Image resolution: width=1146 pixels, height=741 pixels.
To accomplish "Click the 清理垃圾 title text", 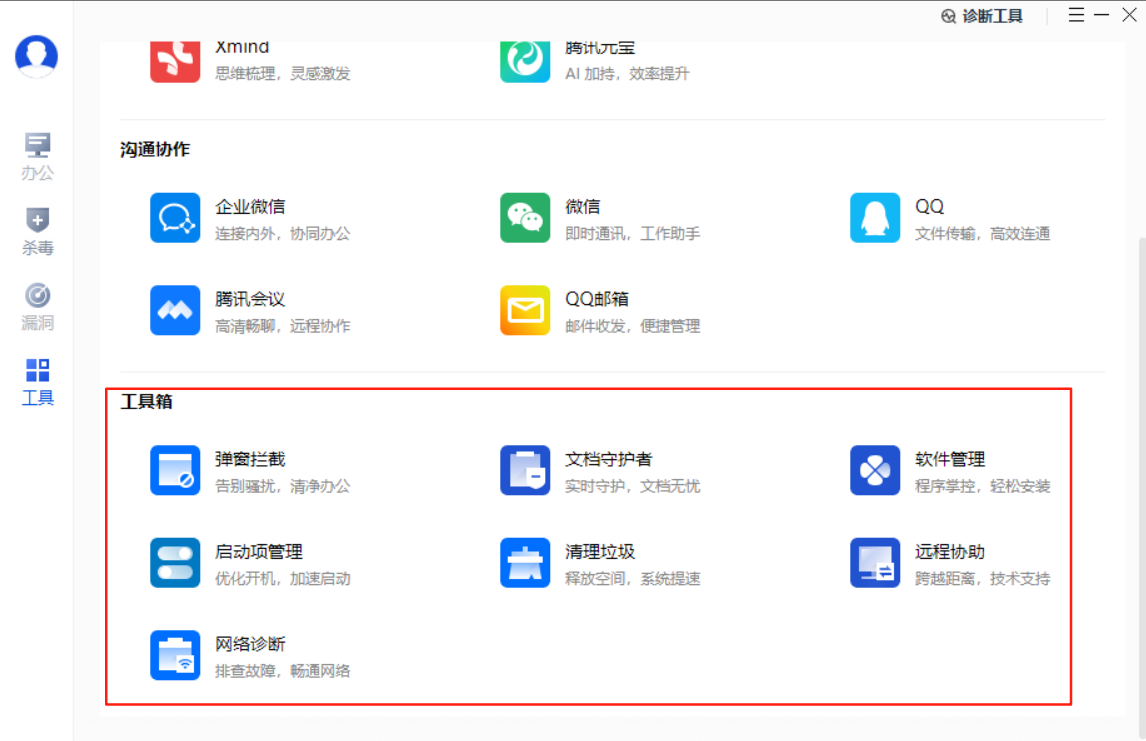I will [x=600, y=552].
